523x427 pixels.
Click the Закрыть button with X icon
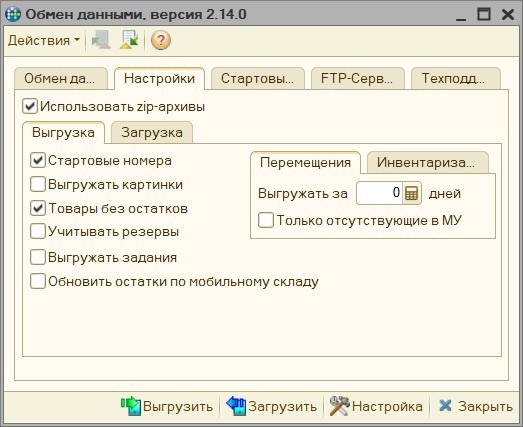point(476,406)
